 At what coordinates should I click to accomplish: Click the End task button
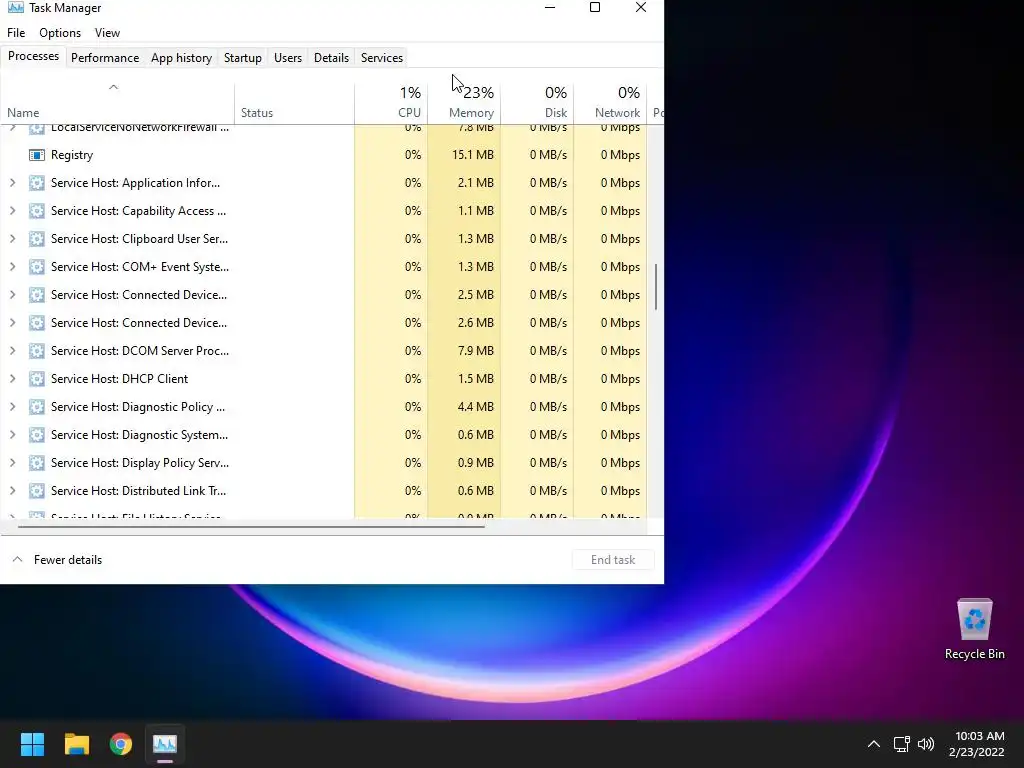point(613,560)
